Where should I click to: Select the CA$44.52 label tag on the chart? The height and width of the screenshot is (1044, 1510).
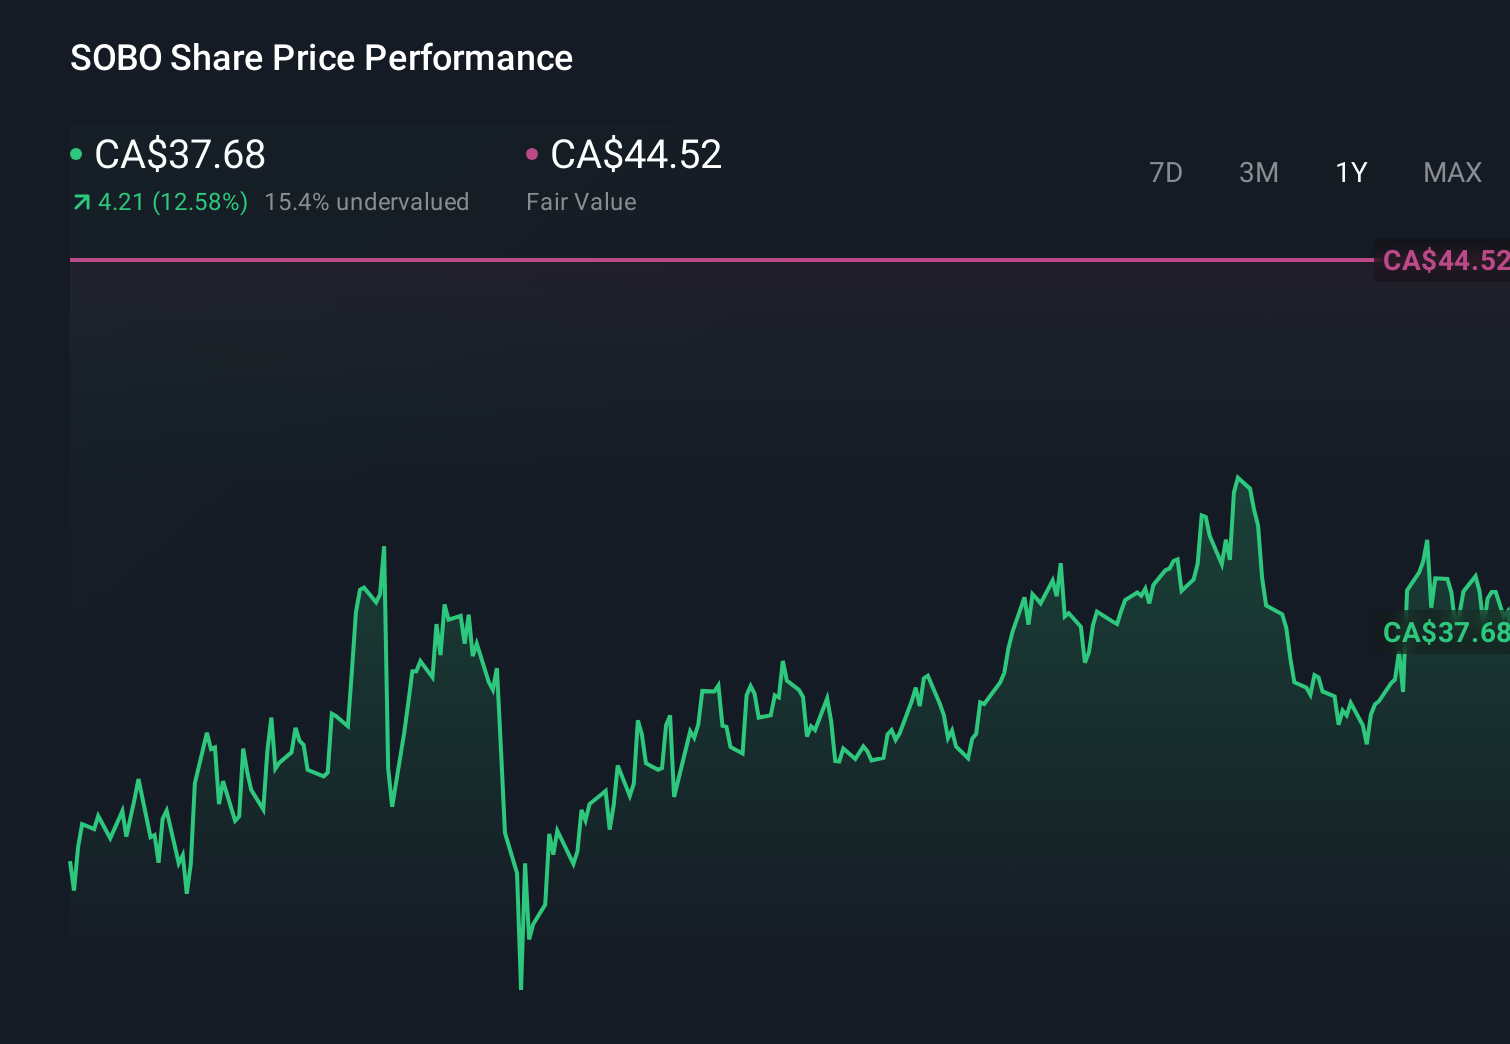(x=1443, y=261)
